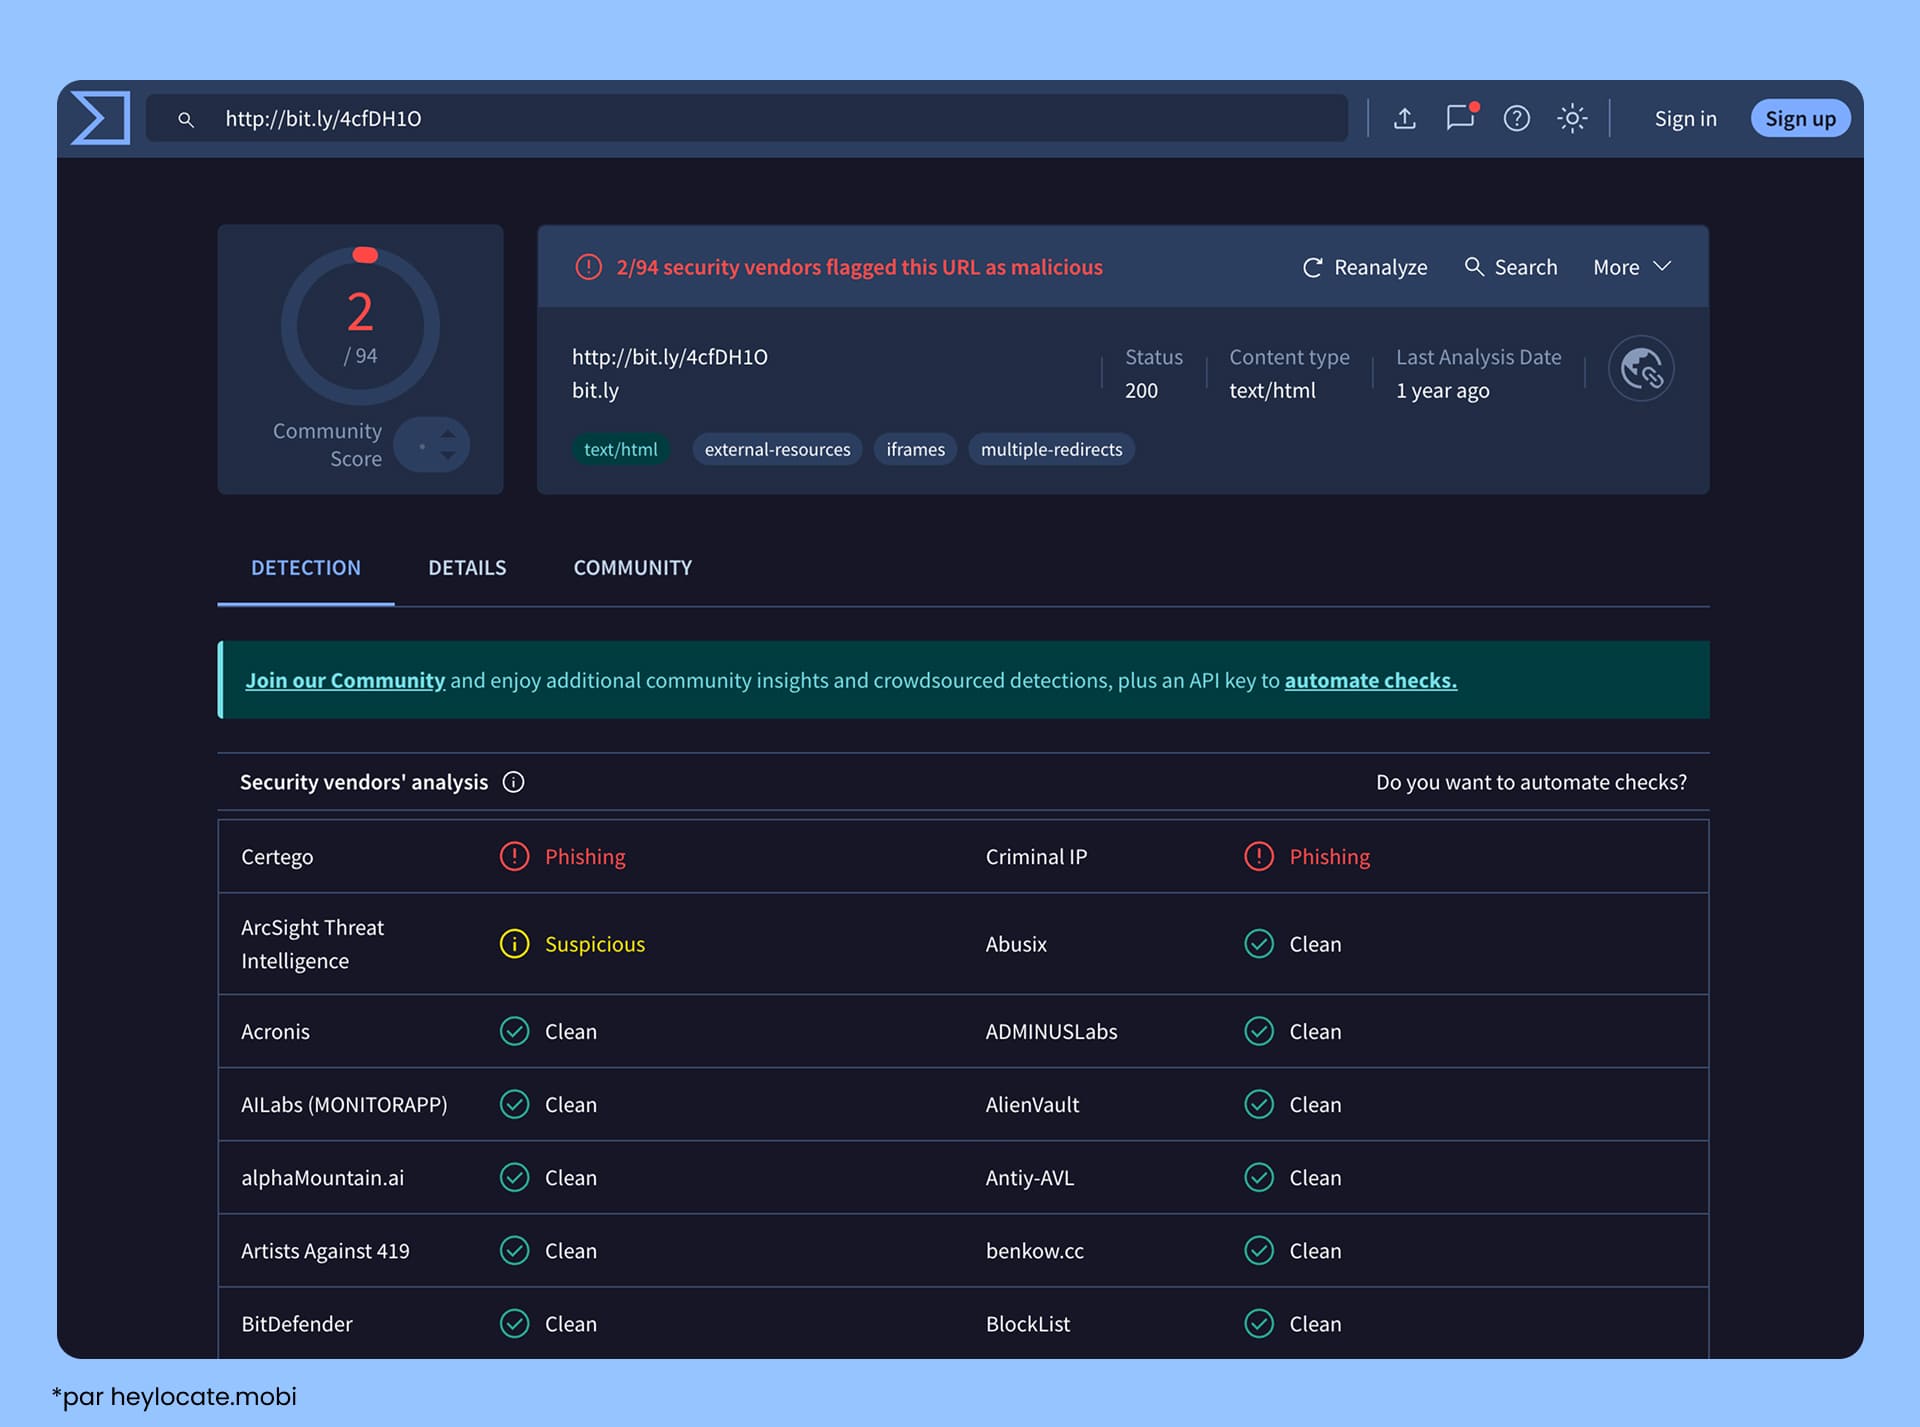Click the URL search input field
The height and width of the screenshot is (1427, 1920).
coord(747,118)
